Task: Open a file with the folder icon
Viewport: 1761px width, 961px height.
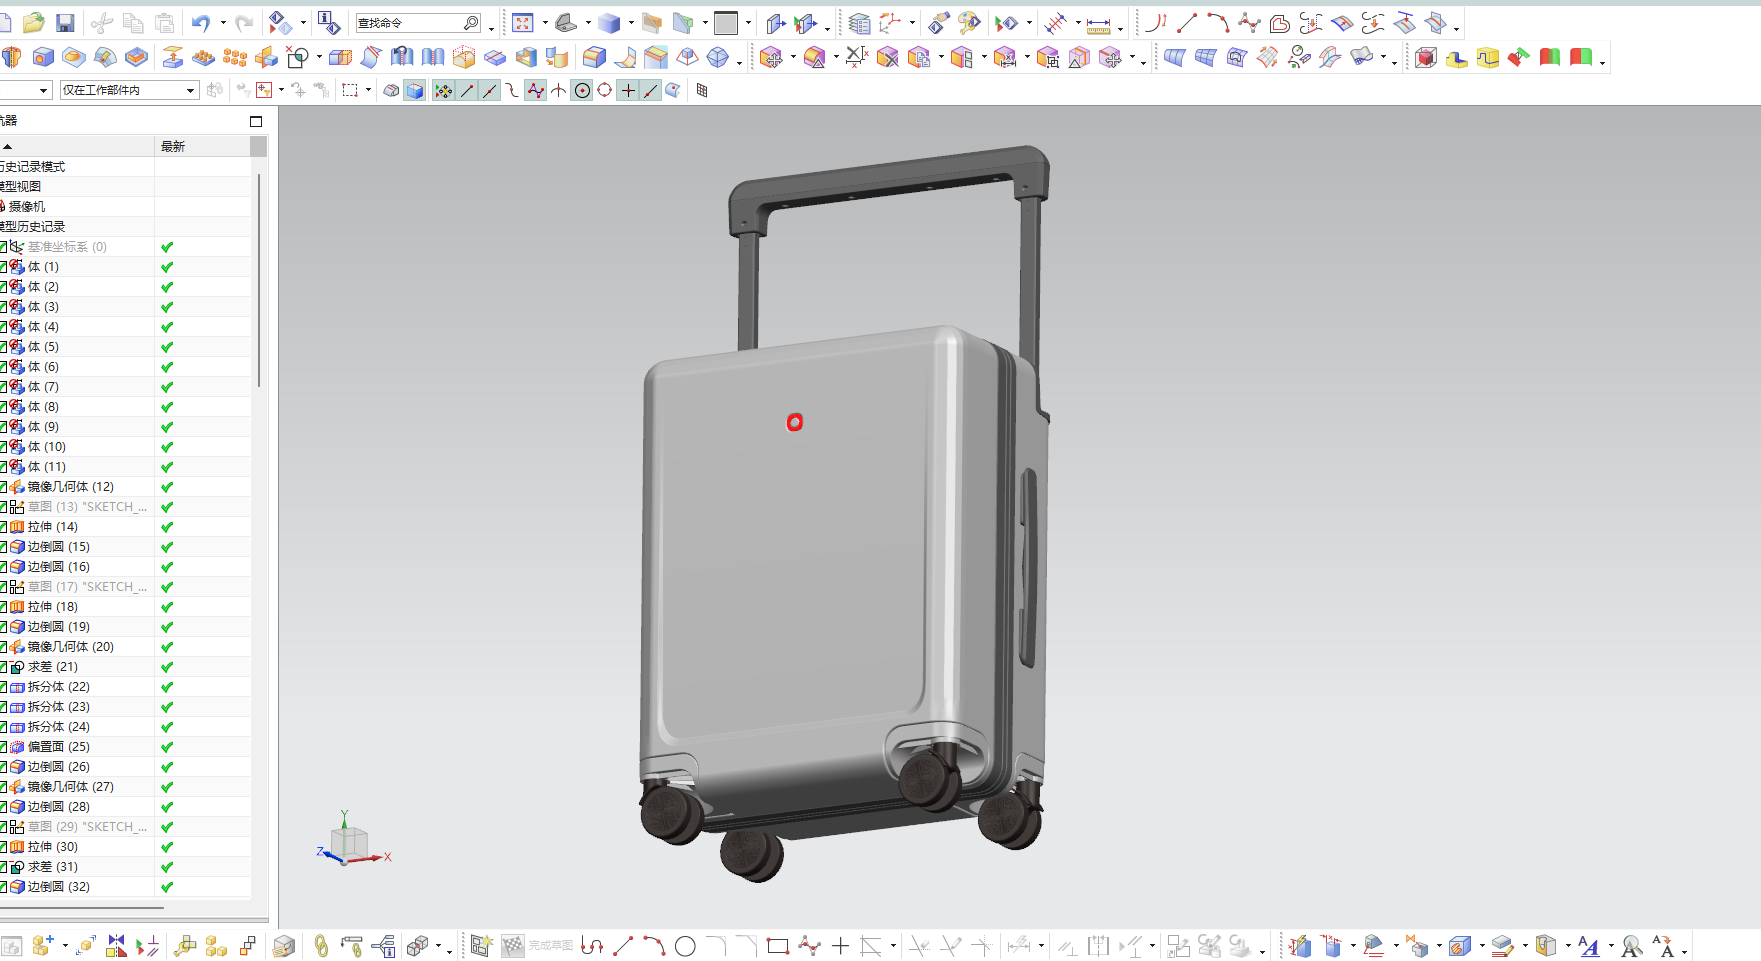Action: 34,23
